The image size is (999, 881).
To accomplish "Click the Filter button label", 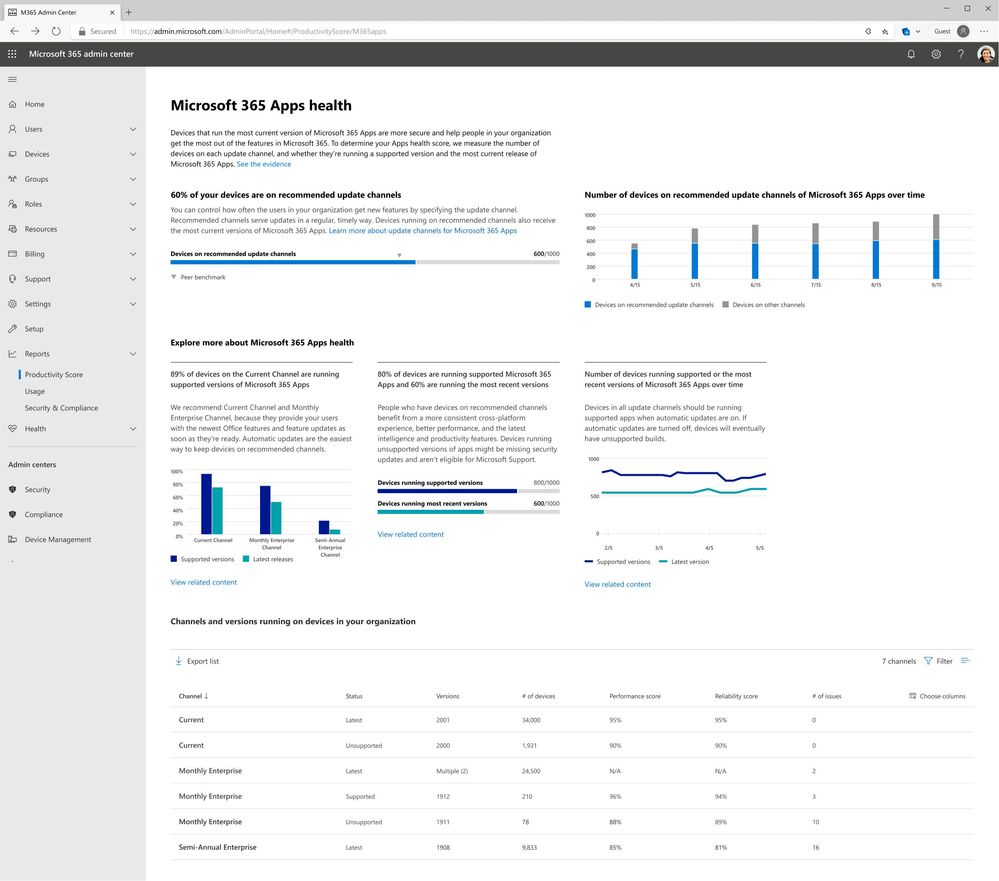I will [944, 661].
